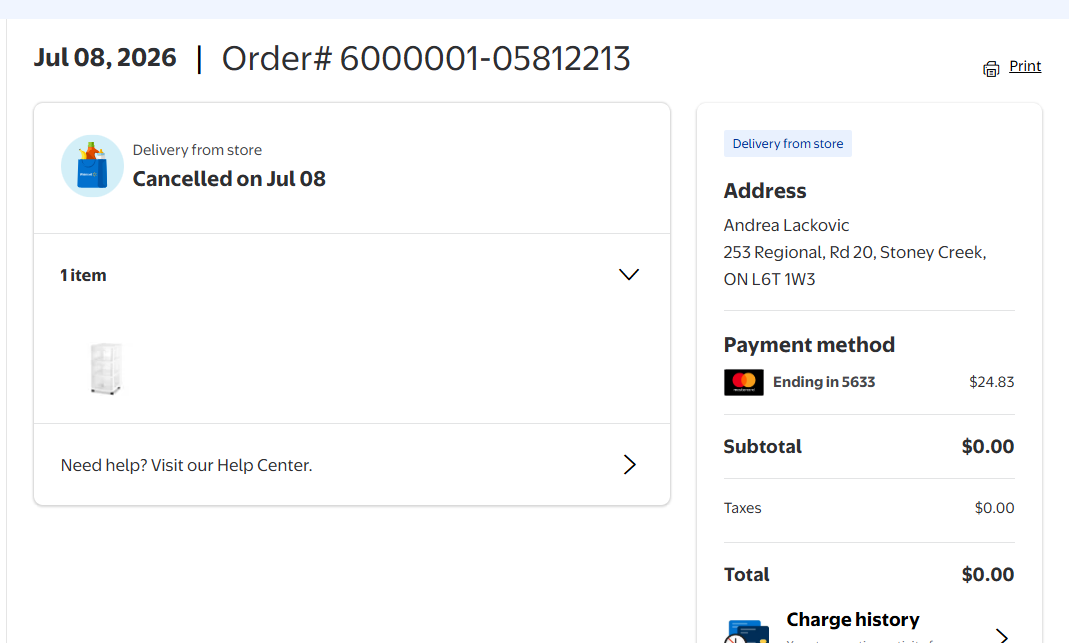The image size is (1069, 643).
Task: Select the 1 item label
Action: (83, 275)
